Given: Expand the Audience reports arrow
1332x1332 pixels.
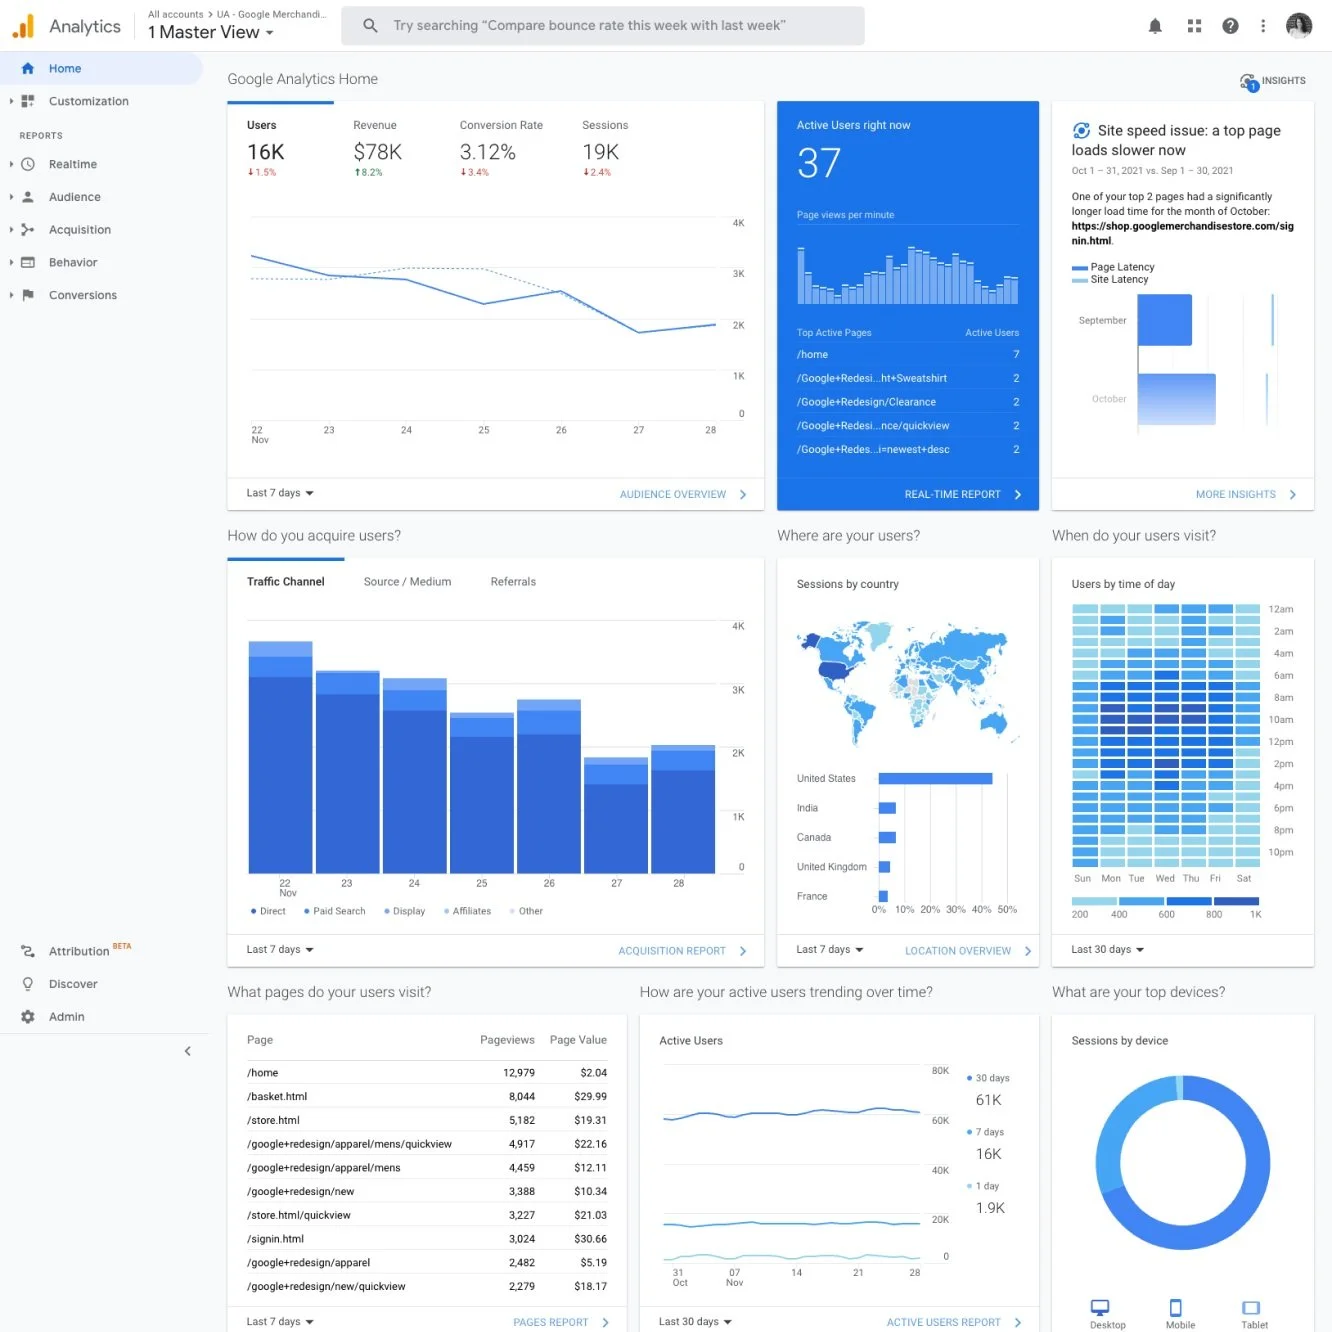Looking at the screenshot, I should (x=11, y=197).
